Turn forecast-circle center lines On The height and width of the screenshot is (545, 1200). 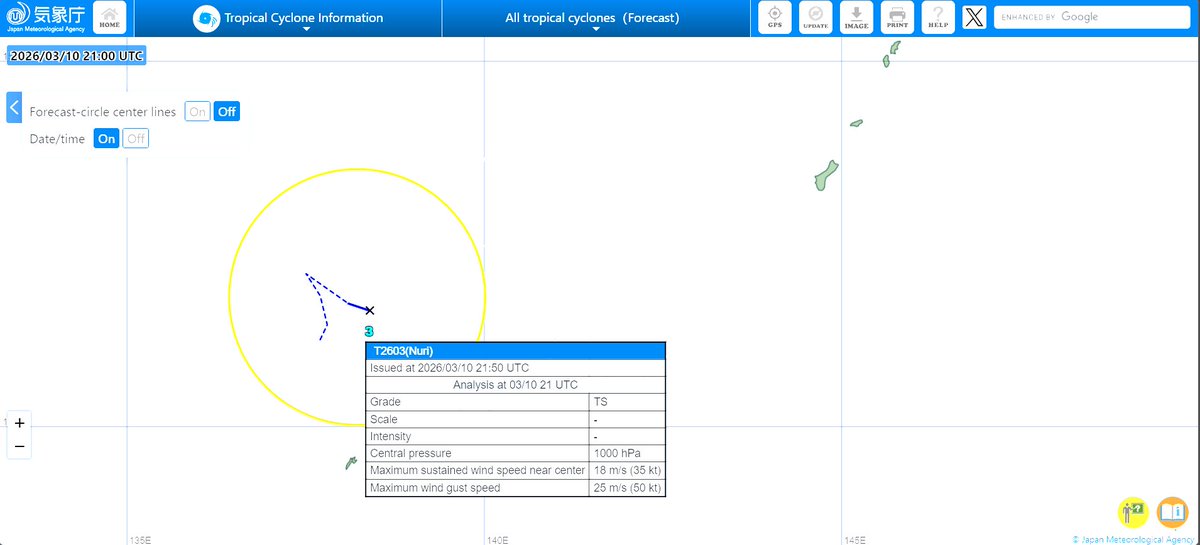tap(197, 112)
